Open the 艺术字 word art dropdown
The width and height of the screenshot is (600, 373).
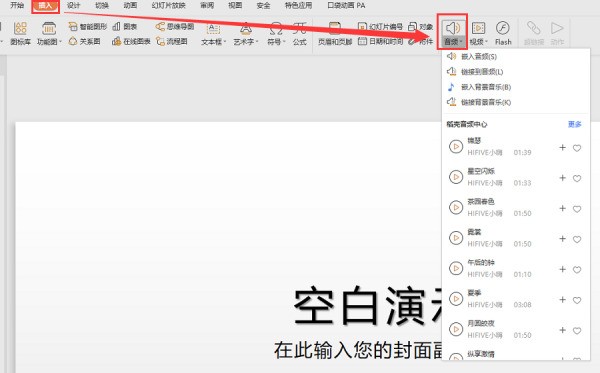pyautogui.click(x=246, y=34)
